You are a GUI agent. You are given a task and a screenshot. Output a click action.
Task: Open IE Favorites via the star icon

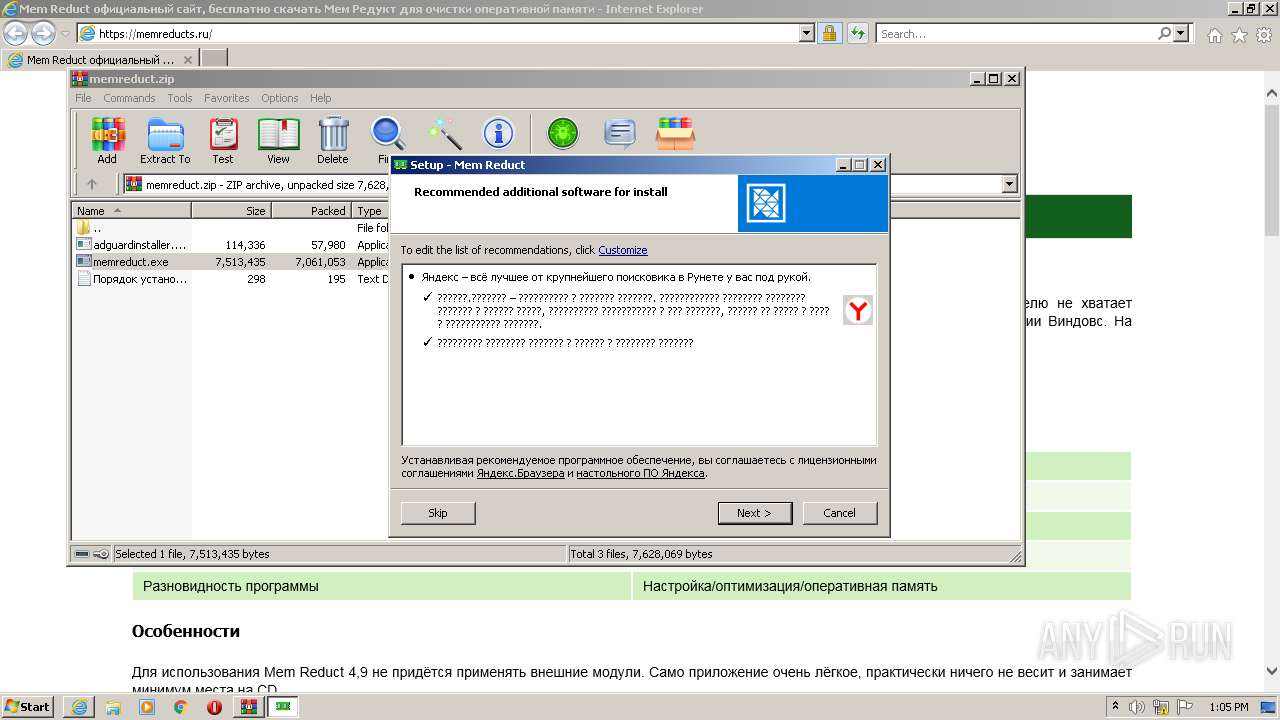(1239, 35)
